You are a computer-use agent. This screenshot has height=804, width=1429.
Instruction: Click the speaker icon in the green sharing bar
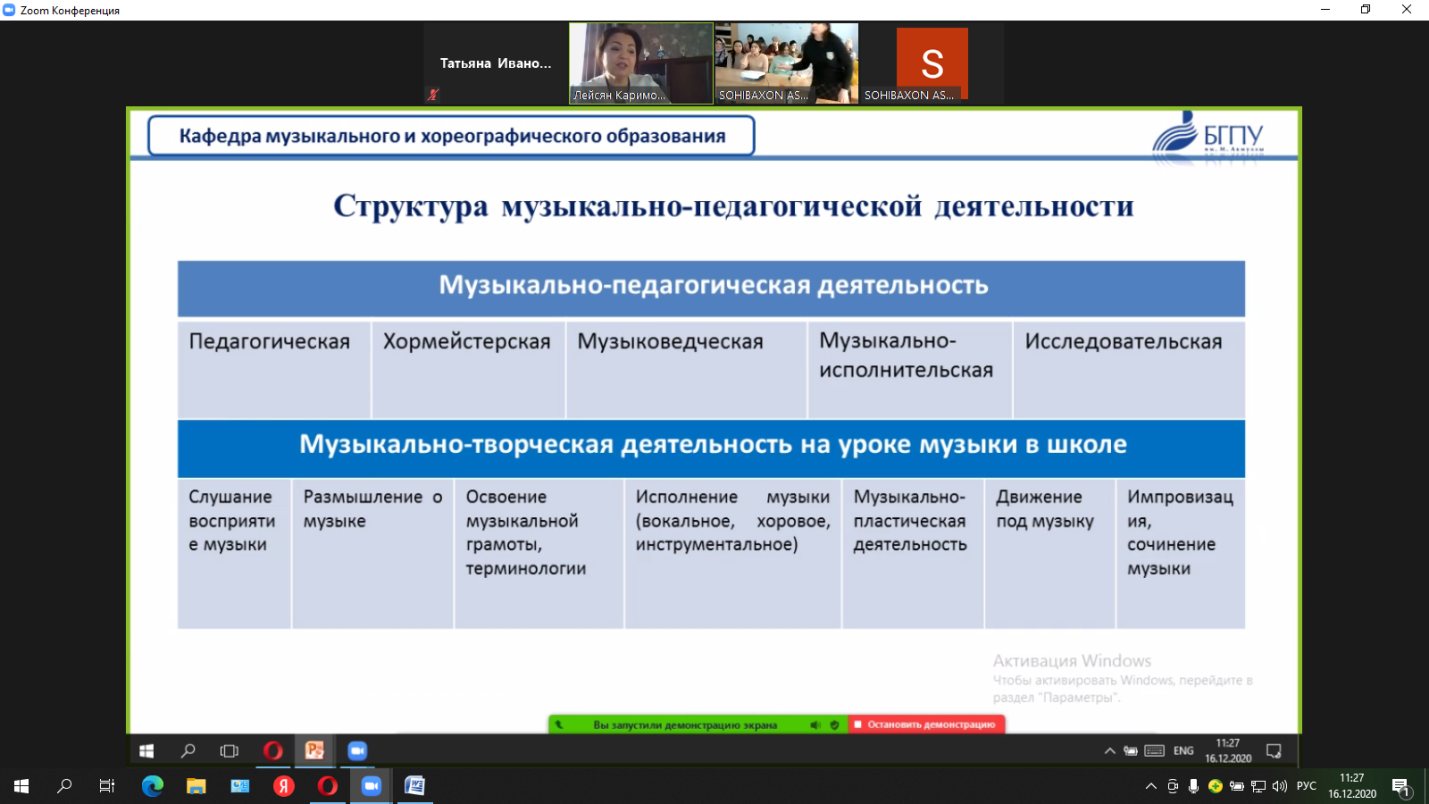point(815,725)
